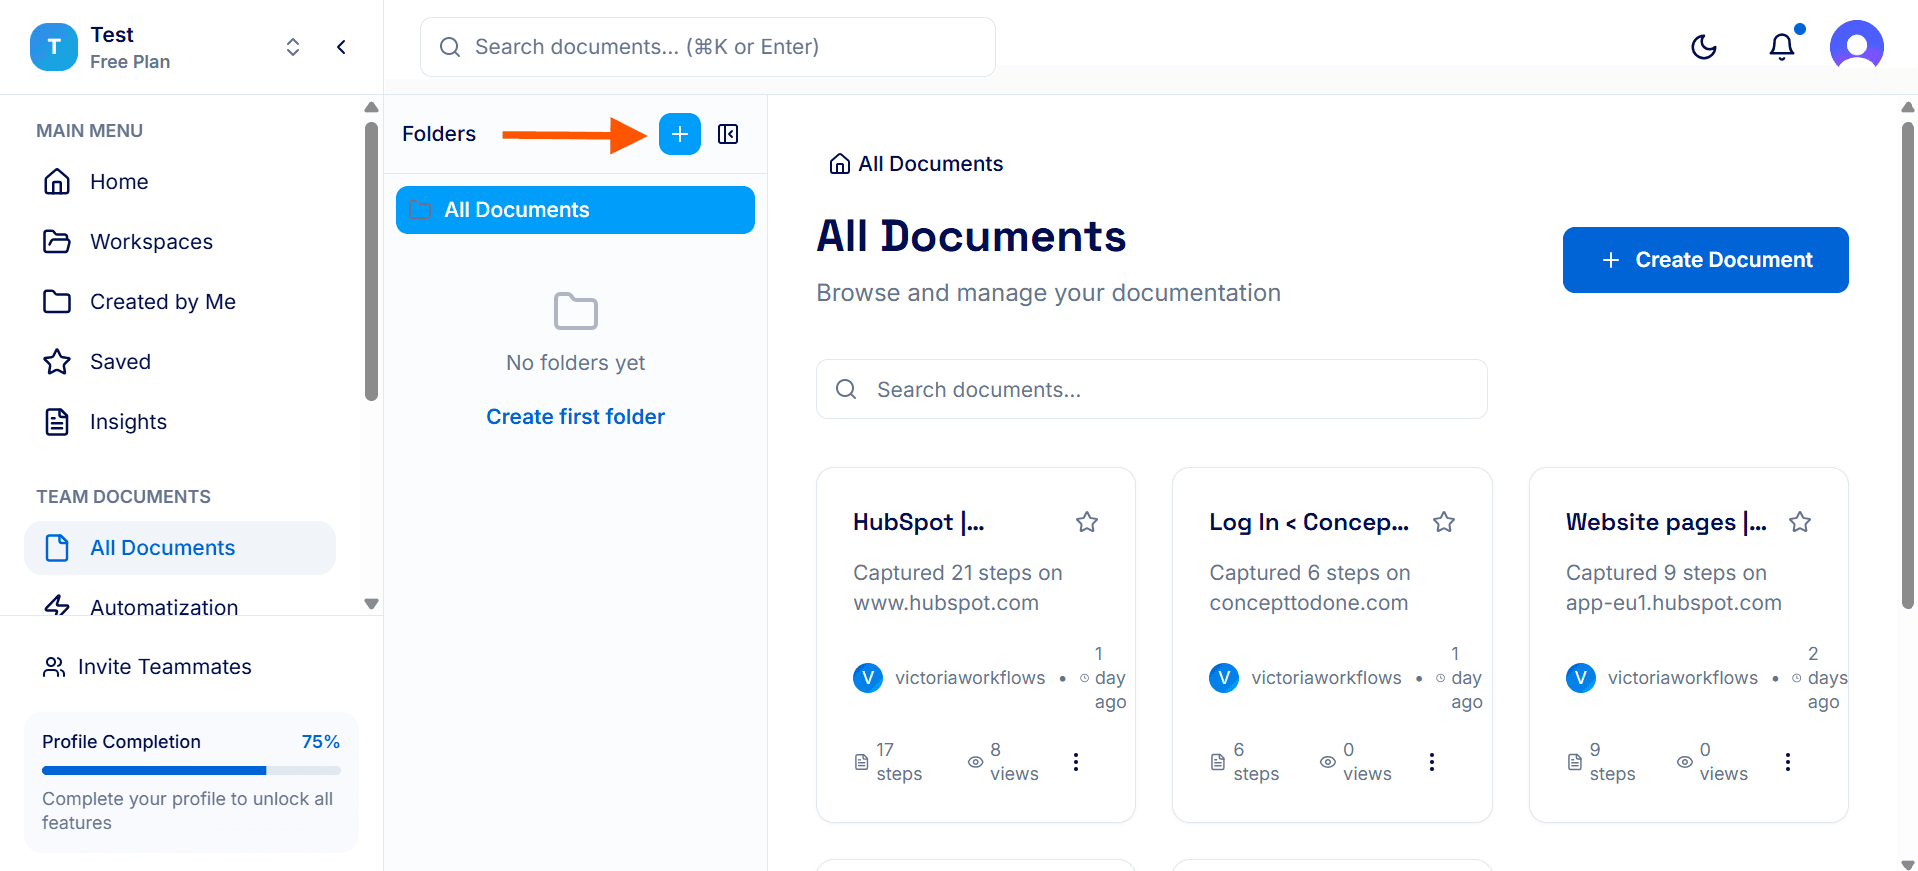The image size is (1918, 871).
Task: Click 'Captured 21 steps on www.hubspot.com' text
Action: click(x=958, y=588)
